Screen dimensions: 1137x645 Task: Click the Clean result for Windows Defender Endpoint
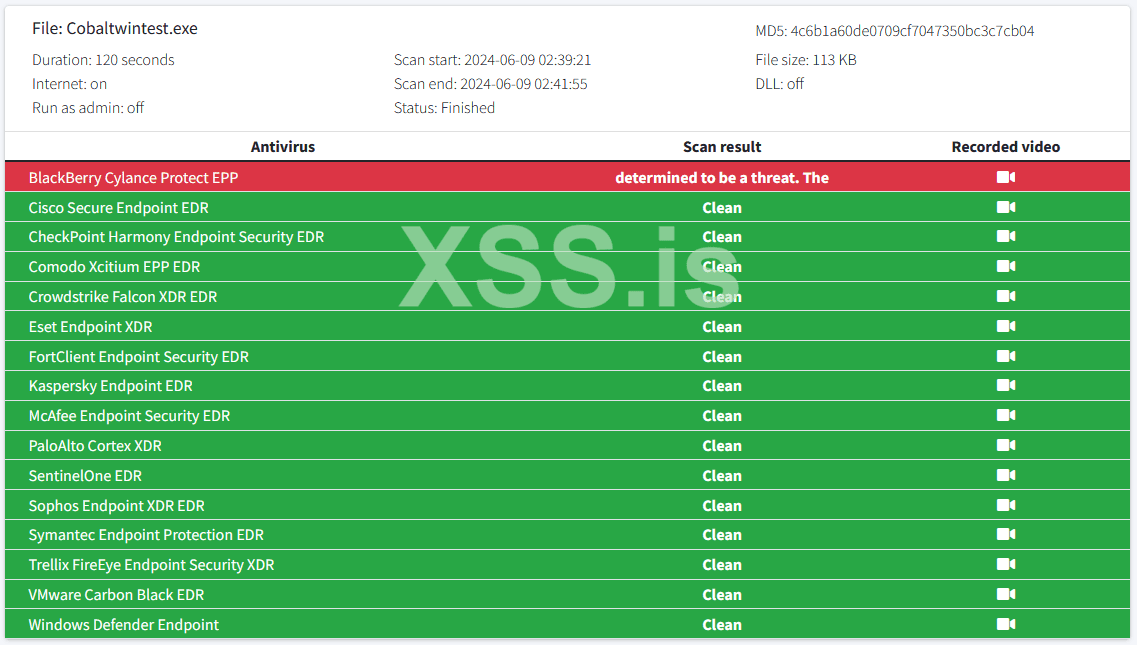click(x=722, y=625)
